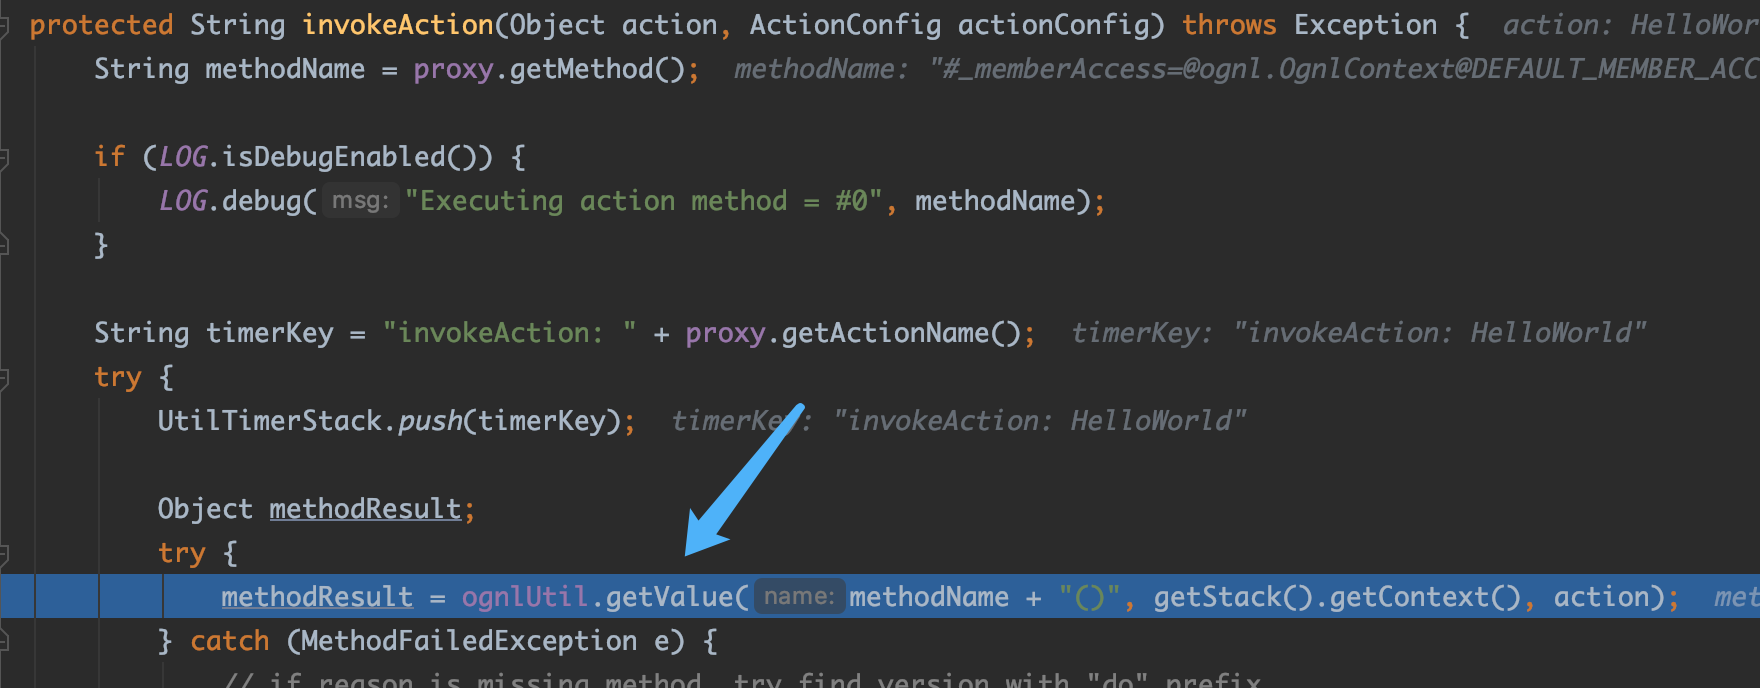Click the "invokeAction: " string literal
The width and height of the screenshot is (1760, 688).
509,333
